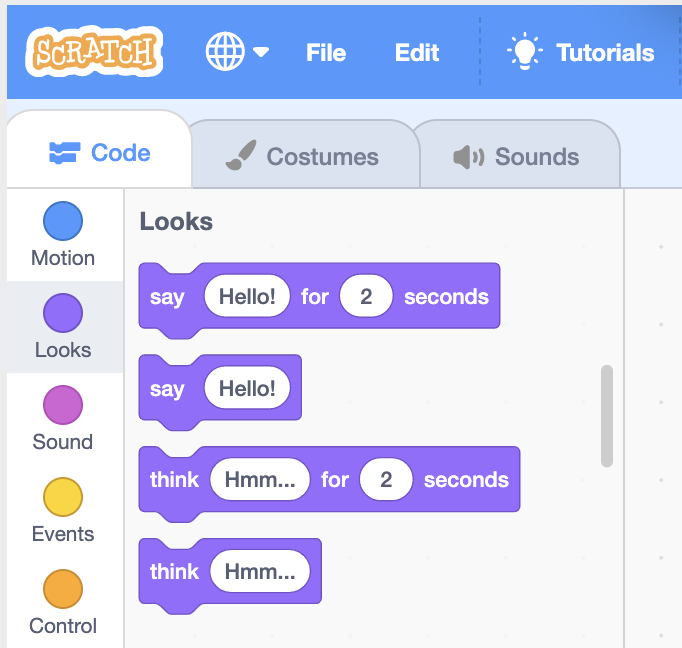Switch to the Costumes tab

pos(305,154)
